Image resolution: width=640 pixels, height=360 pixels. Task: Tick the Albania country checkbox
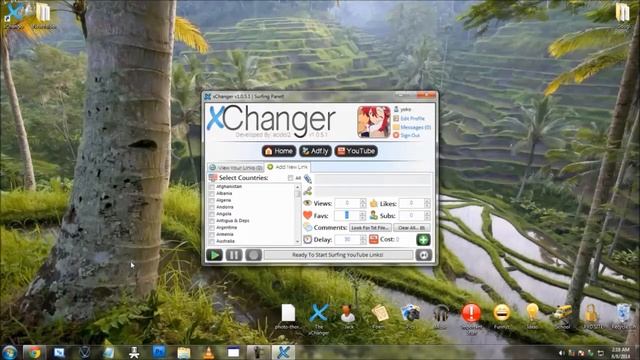[x=211, y=193]
